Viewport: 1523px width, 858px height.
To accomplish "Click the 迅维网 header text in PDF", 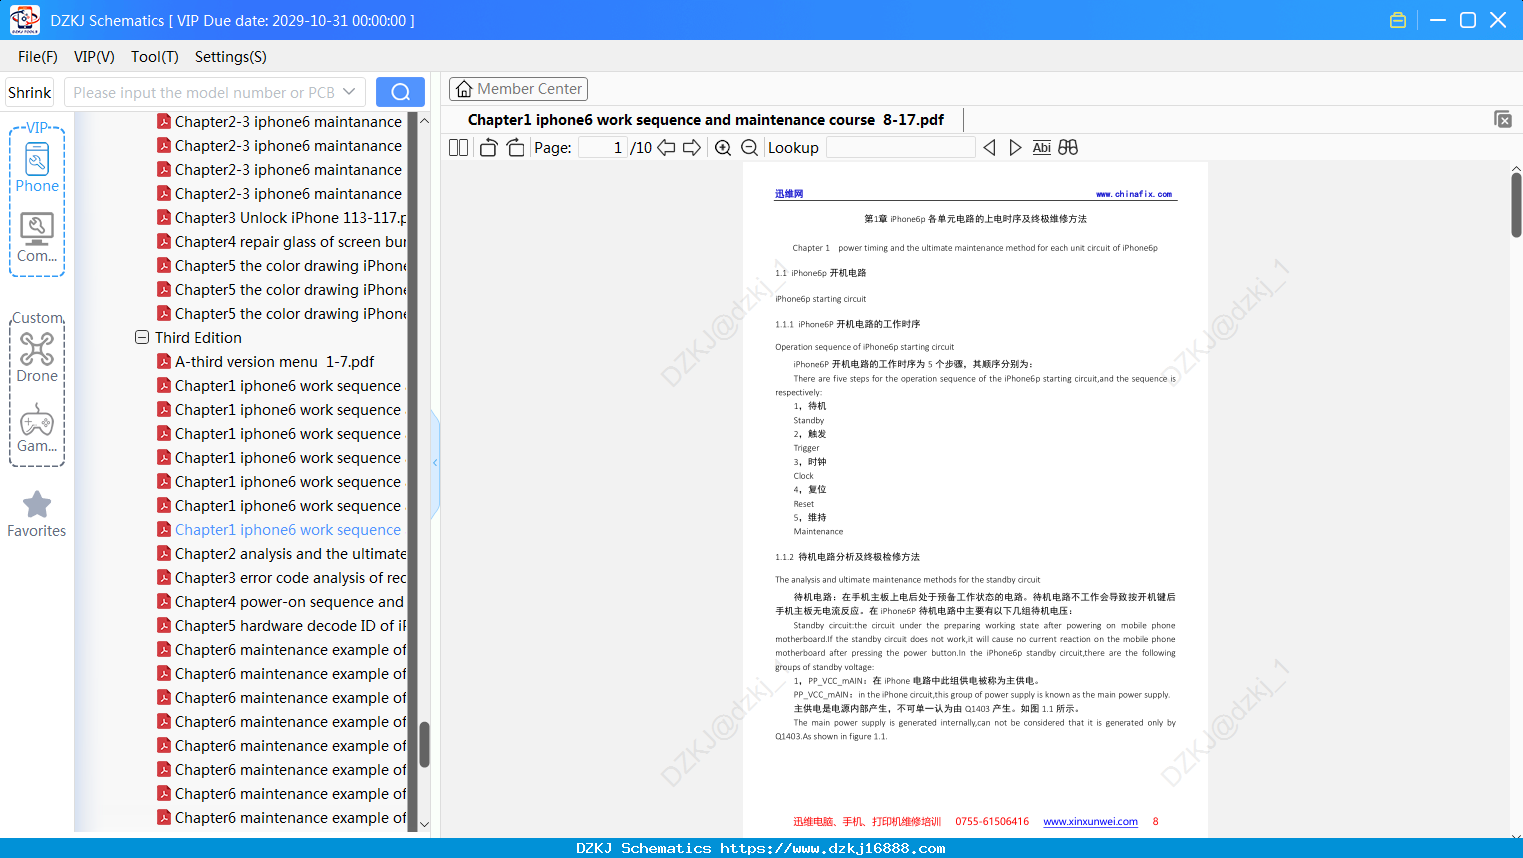I will pyautogui.click(x=789, y=194).
